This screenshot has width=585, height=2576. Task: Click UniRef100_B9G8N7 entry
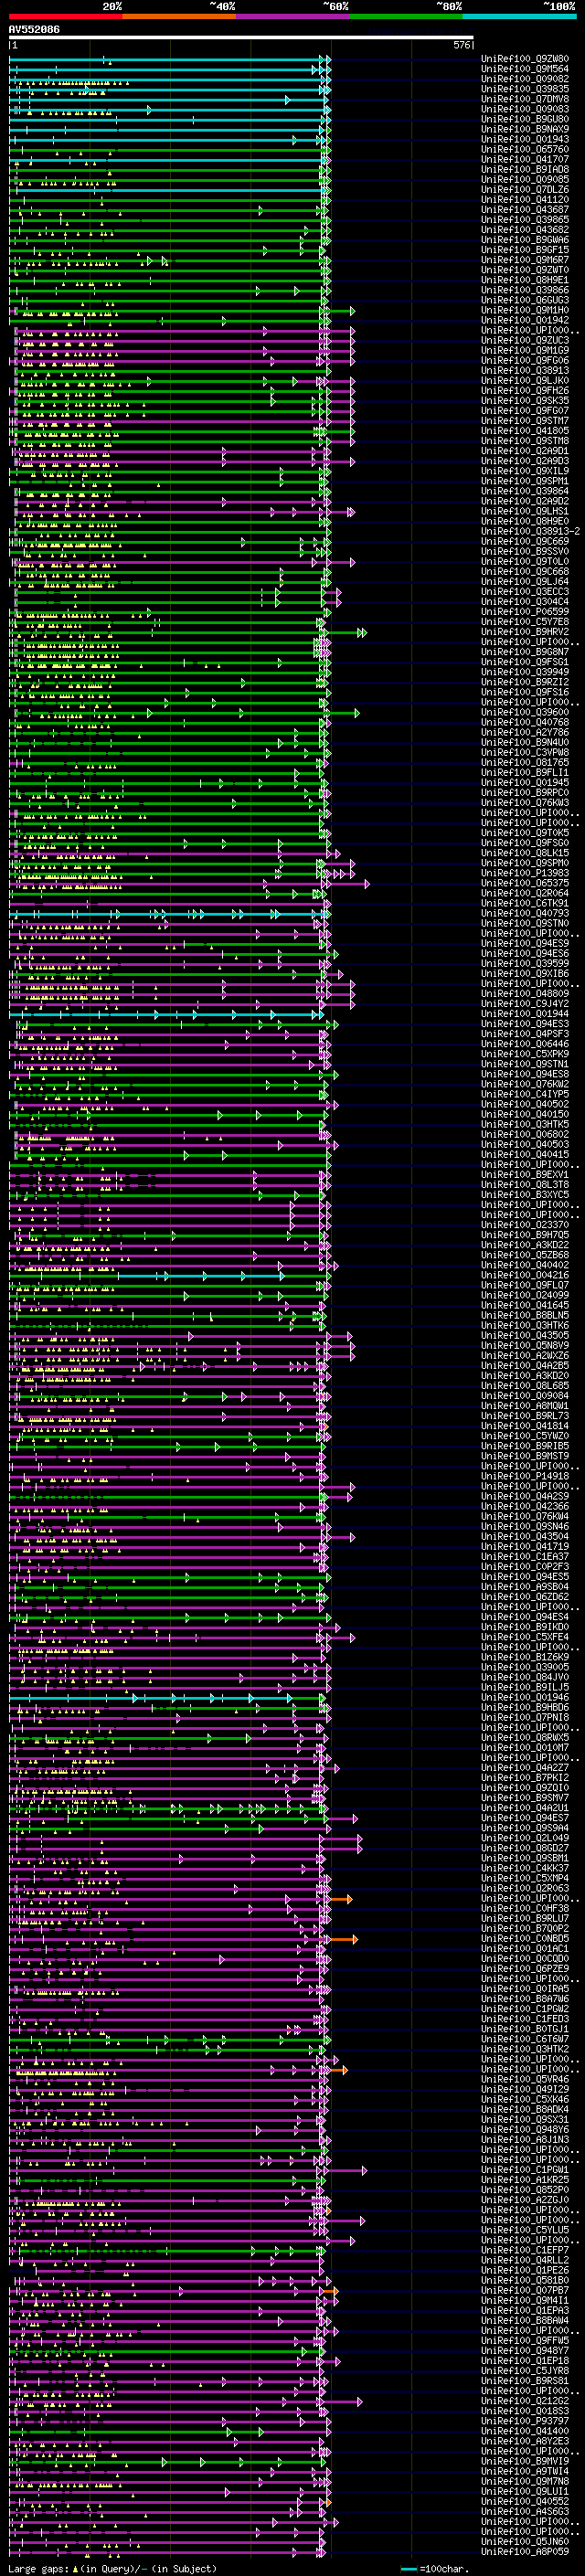click(x=525, y=651)
